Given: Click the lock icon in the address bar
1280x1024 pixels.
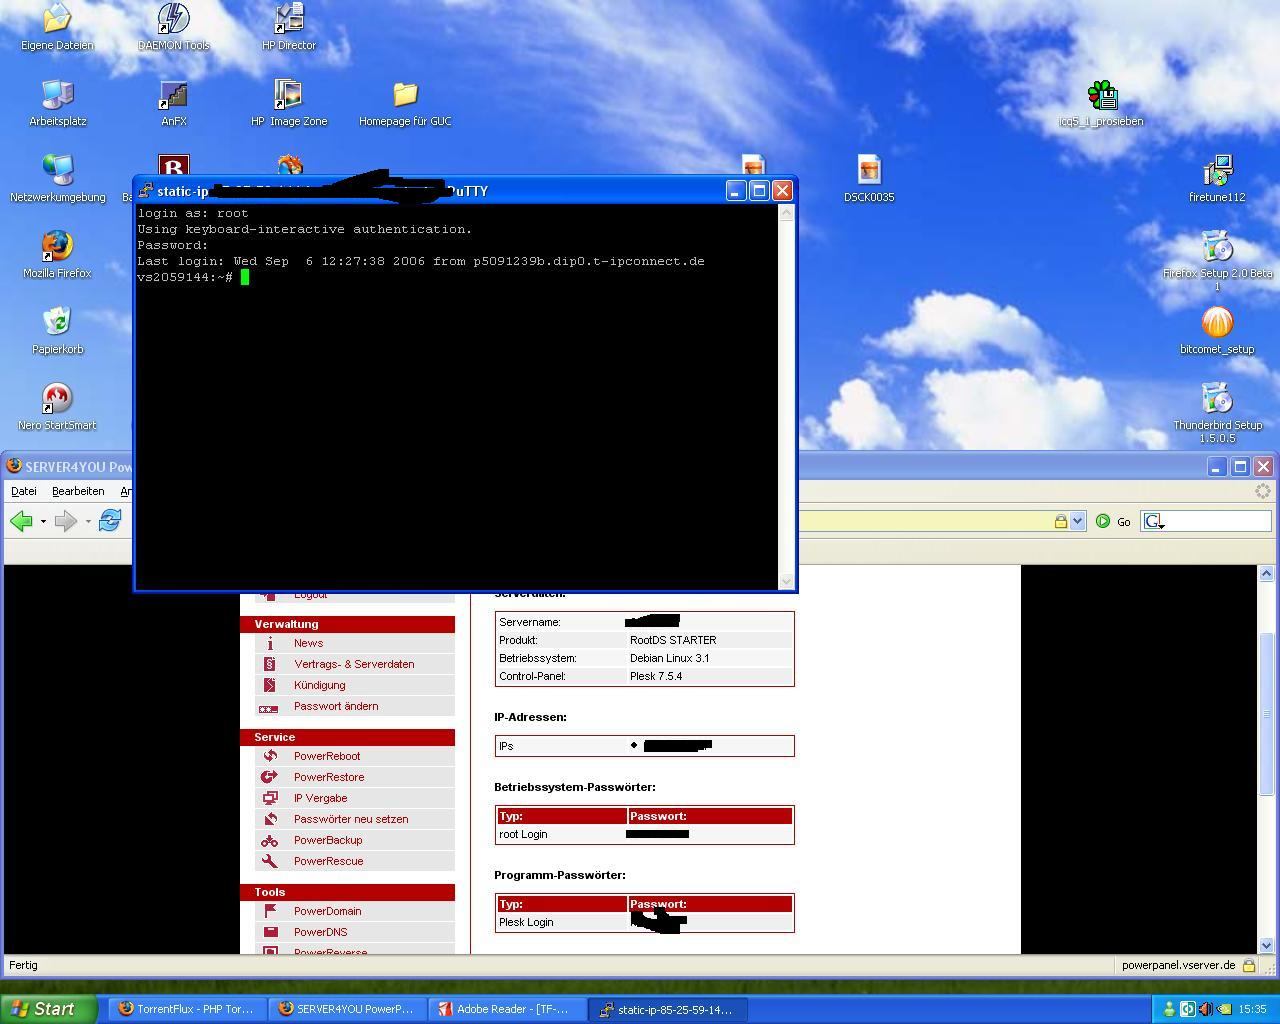Looking at the screenshot, I should (1060, 521).
